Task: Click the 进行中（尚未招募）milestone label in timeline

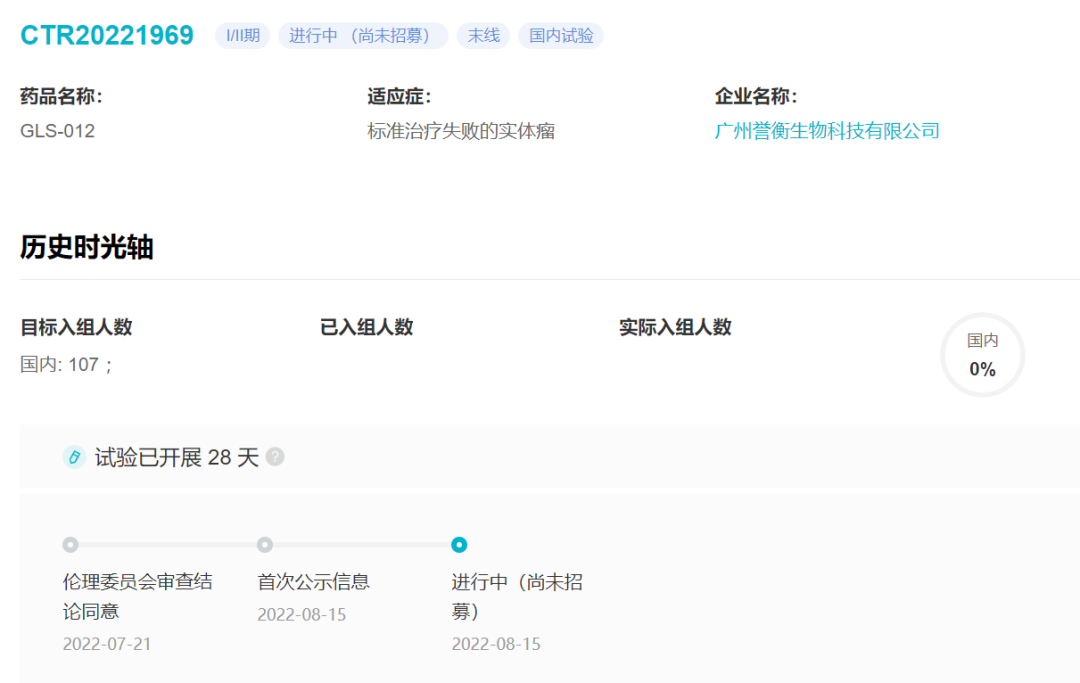Action: [517, 596]
